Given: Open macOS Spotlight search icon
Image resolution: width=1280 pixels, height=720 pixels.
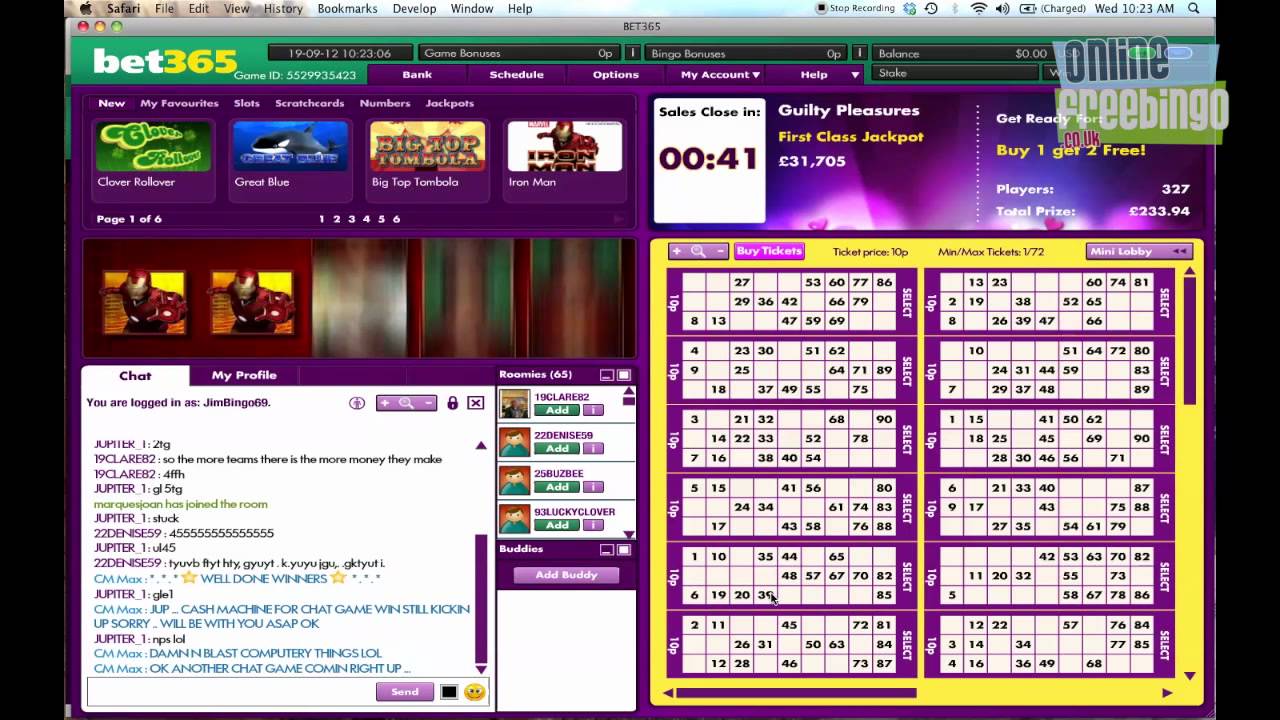Looking at the screenshot, I should tap(1194, 8).
